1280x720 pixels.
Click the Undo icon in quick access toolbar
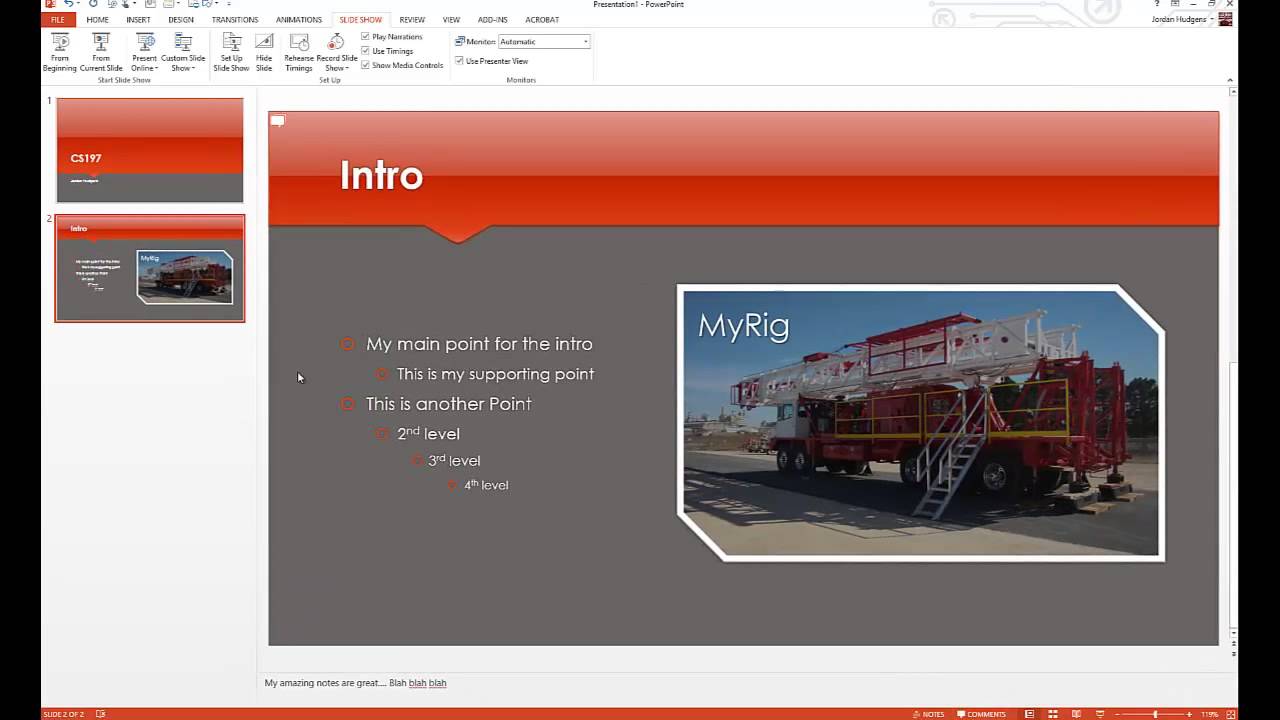(69, 4)
